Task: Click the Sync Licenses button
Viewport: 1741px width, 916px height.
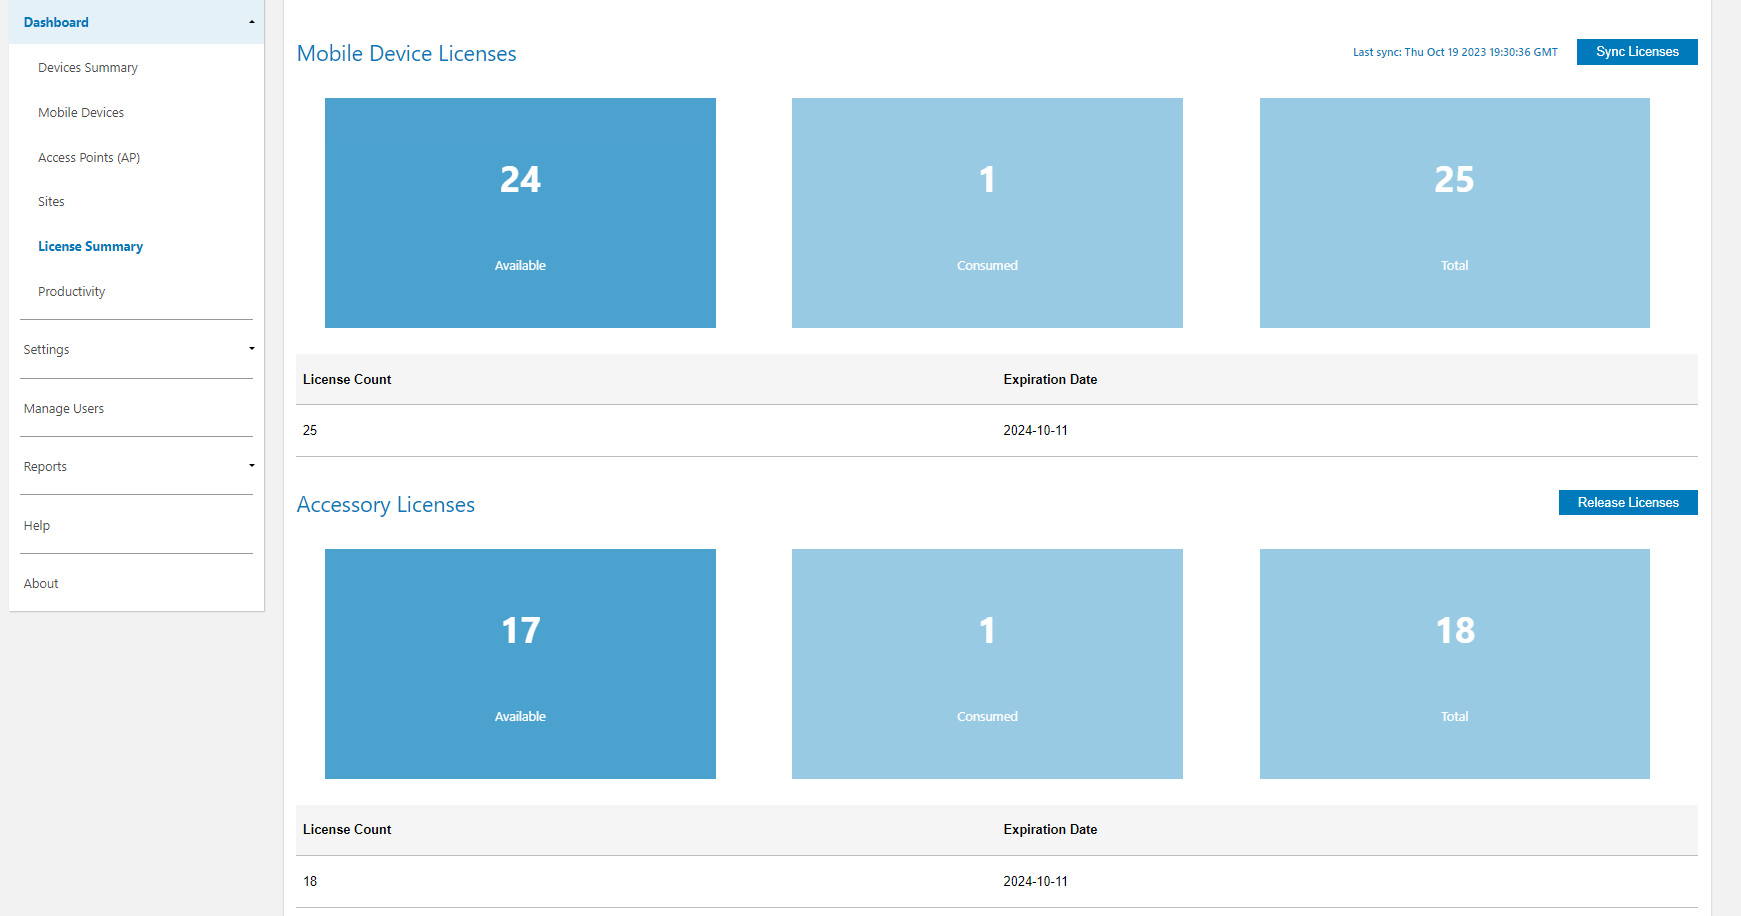Action: 1636,51
